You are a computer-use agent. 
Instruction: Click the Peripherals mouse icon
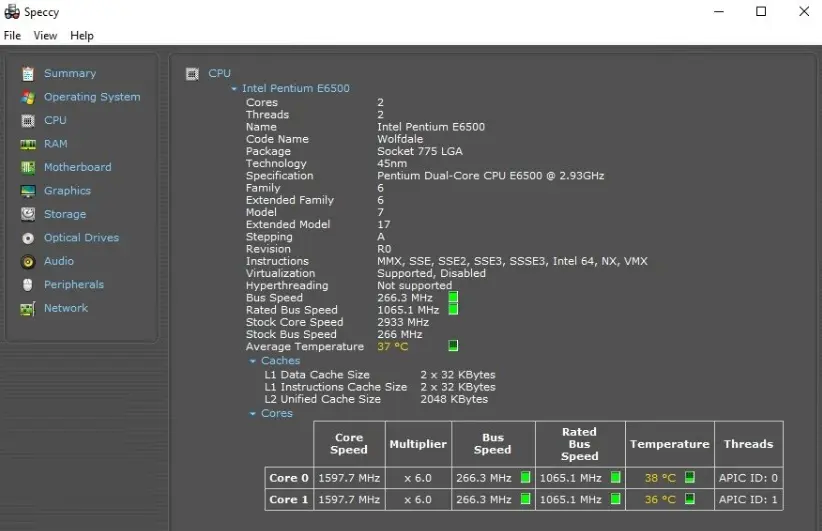(28, 285)
